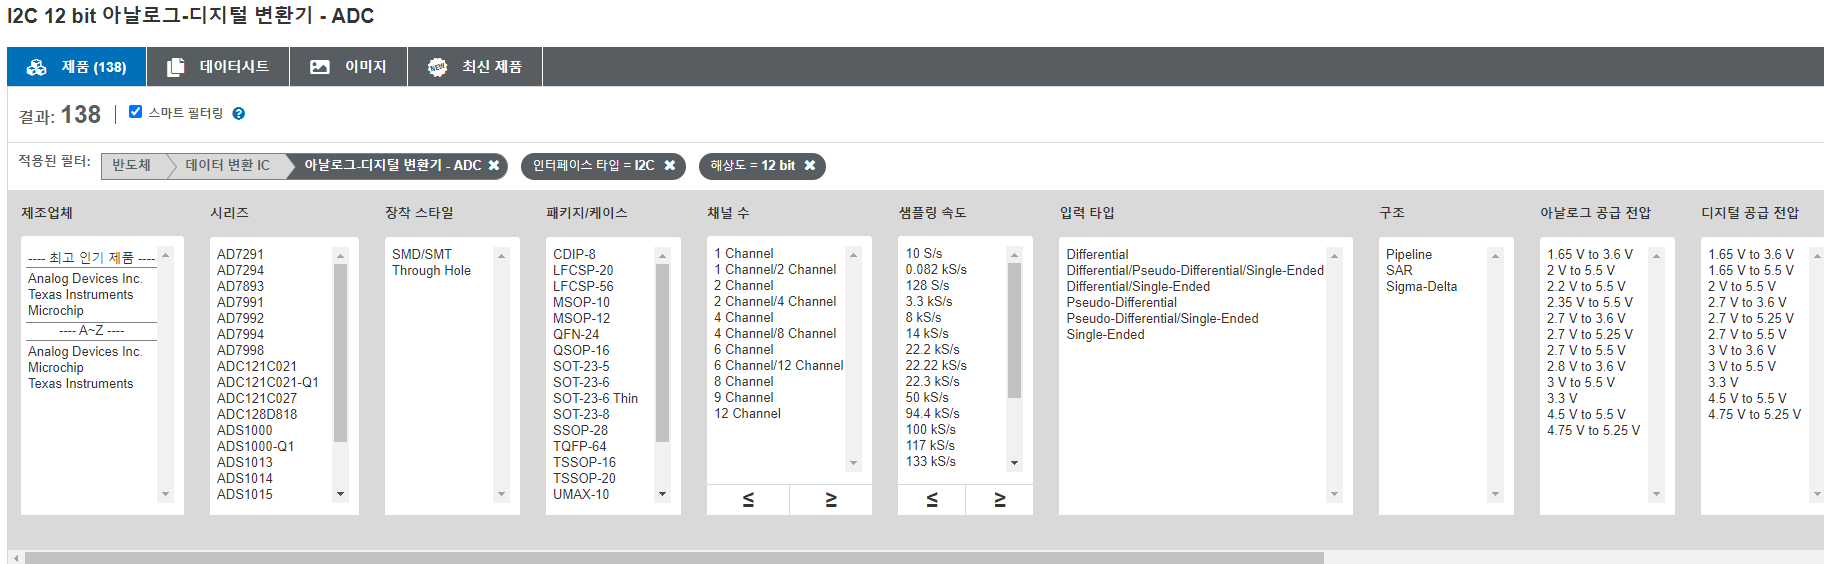Click series list scrollbar thumb
1824x564 pixels.
pyautogui.click(x=340, y=352)
